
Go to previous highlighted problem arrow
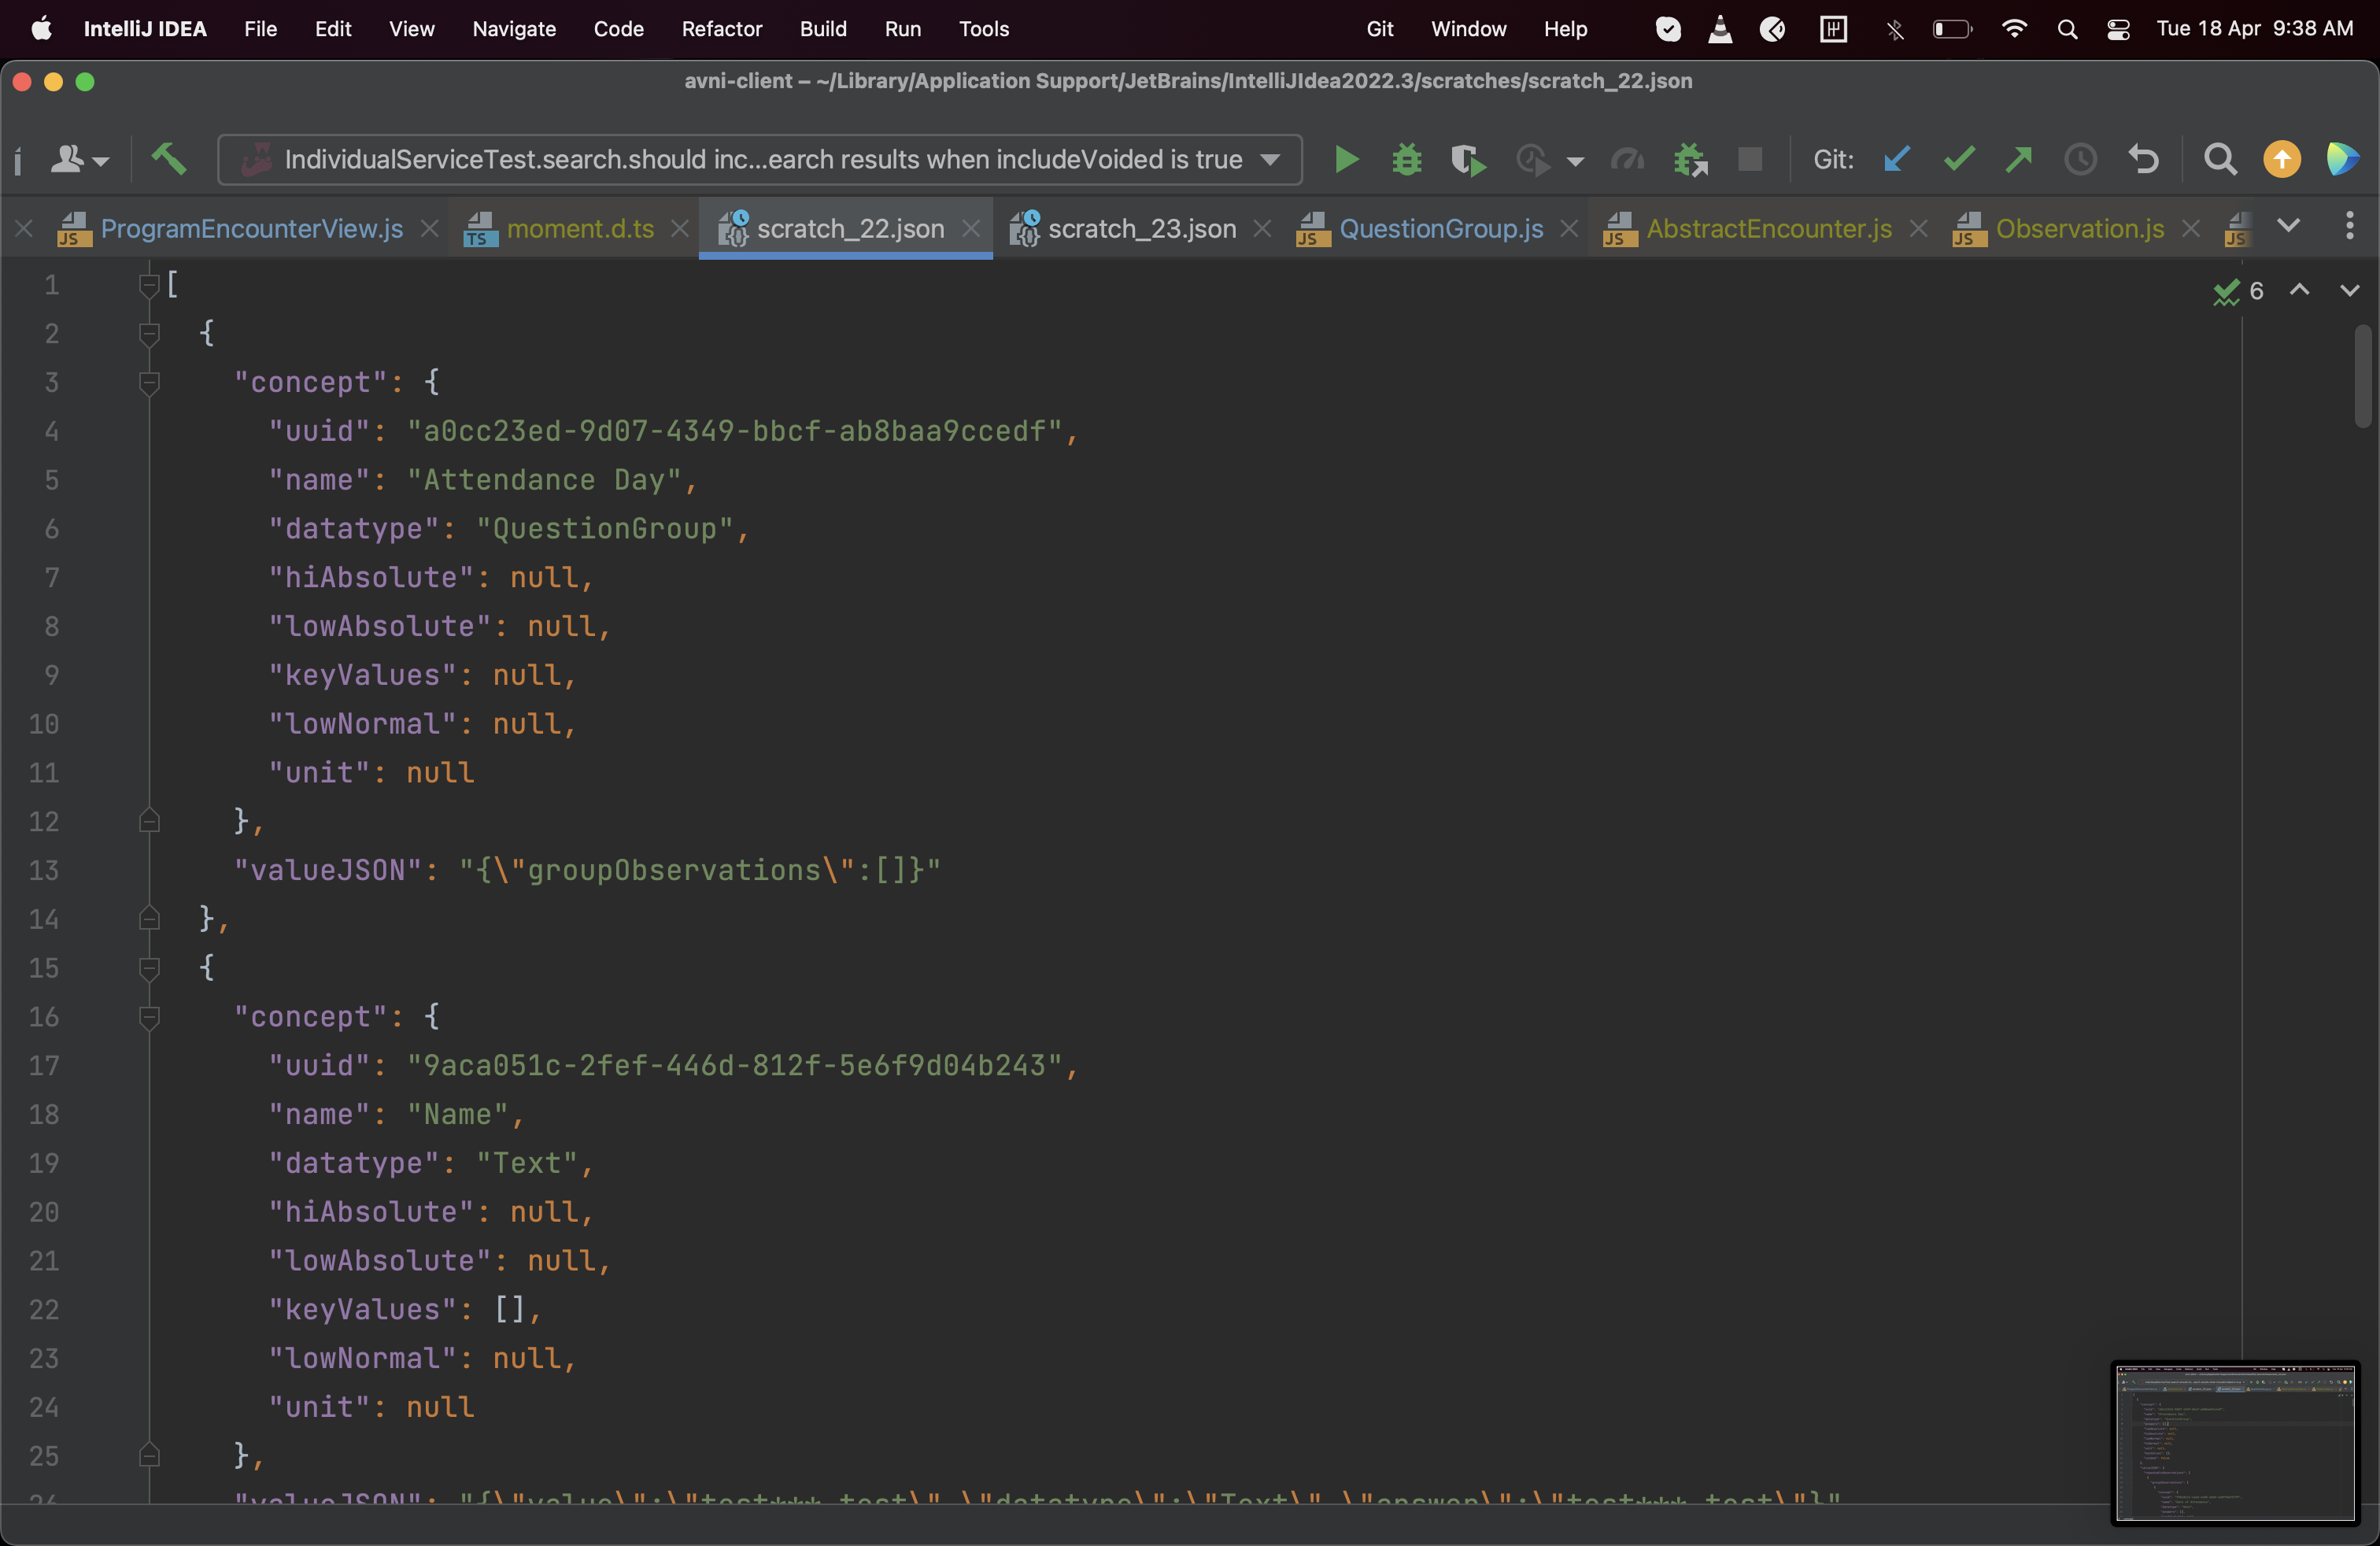pos(2299,290)
